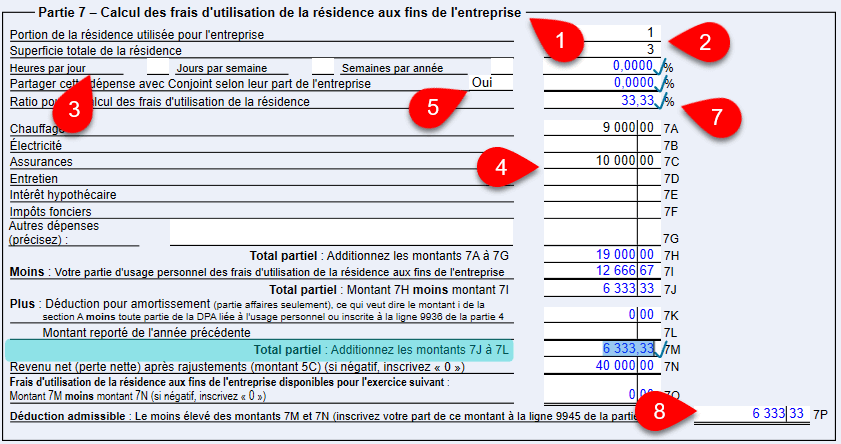Click the Jours par semaine input box
The height and width of the screenshot is (444, 841).
(323, 67)
